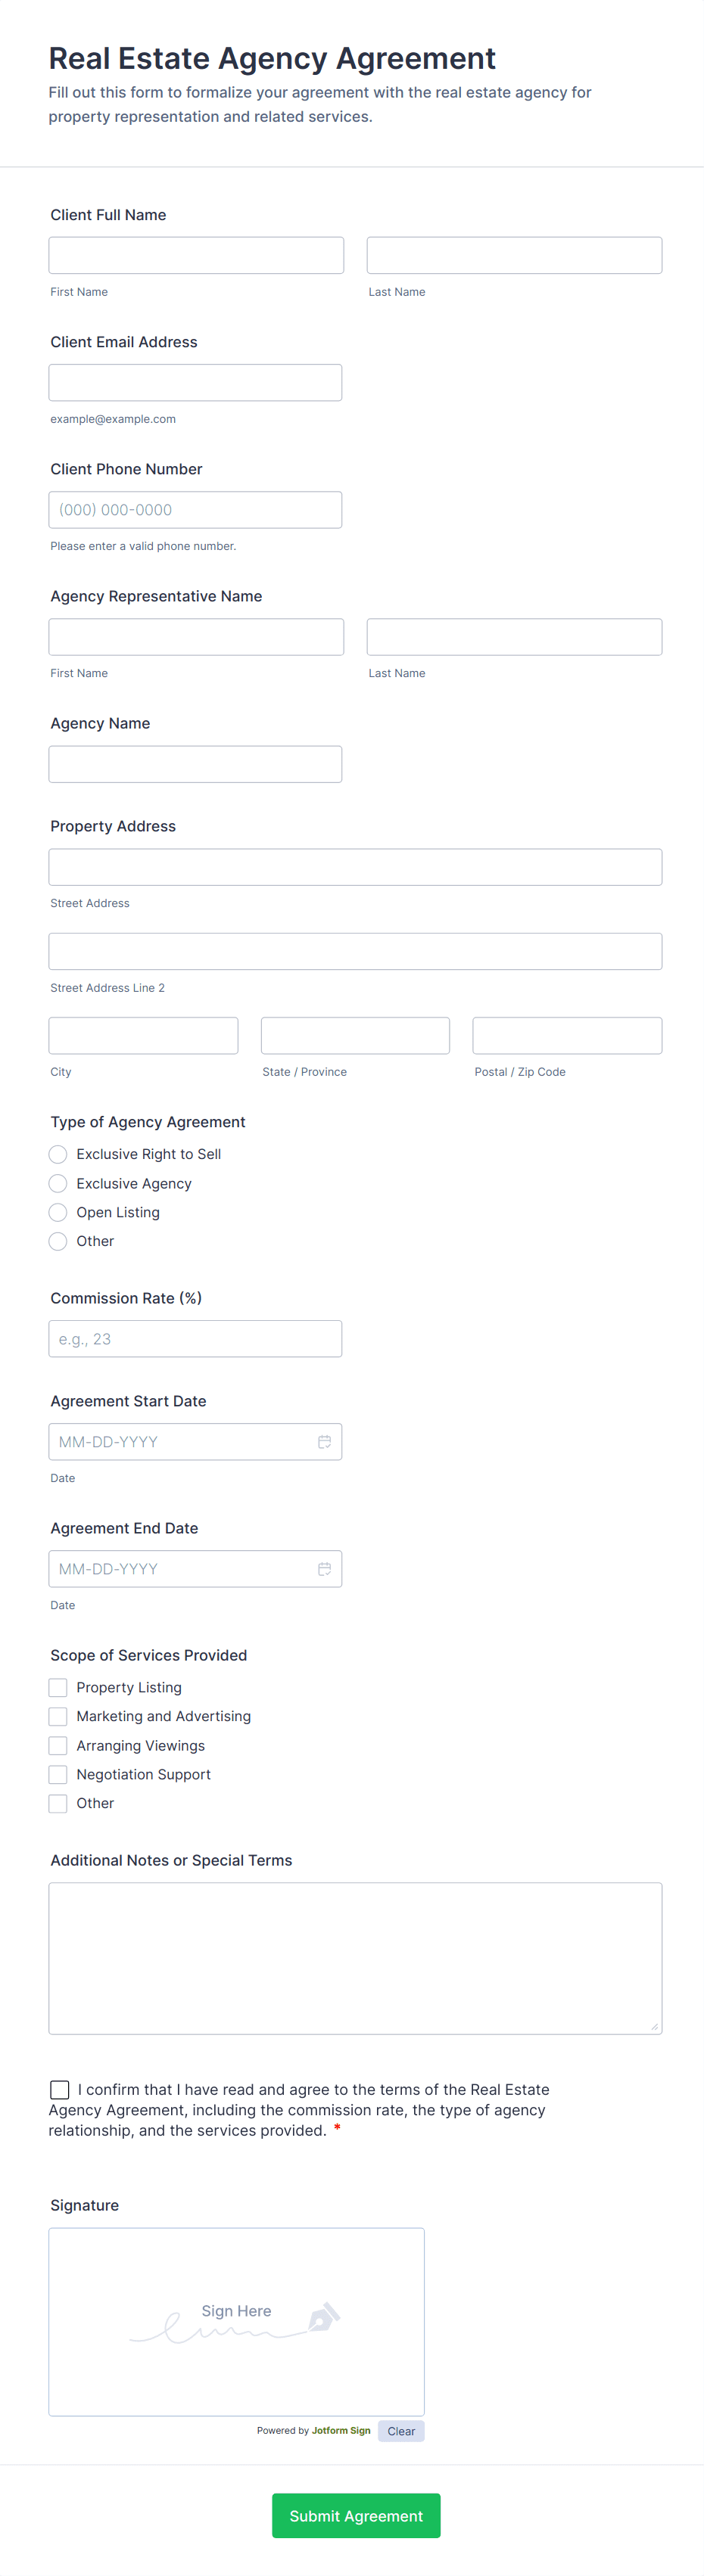This screenshot has width=704, height=2576.
Task: Enable Marketing and Advertising checkbox
Action: 58,1716
